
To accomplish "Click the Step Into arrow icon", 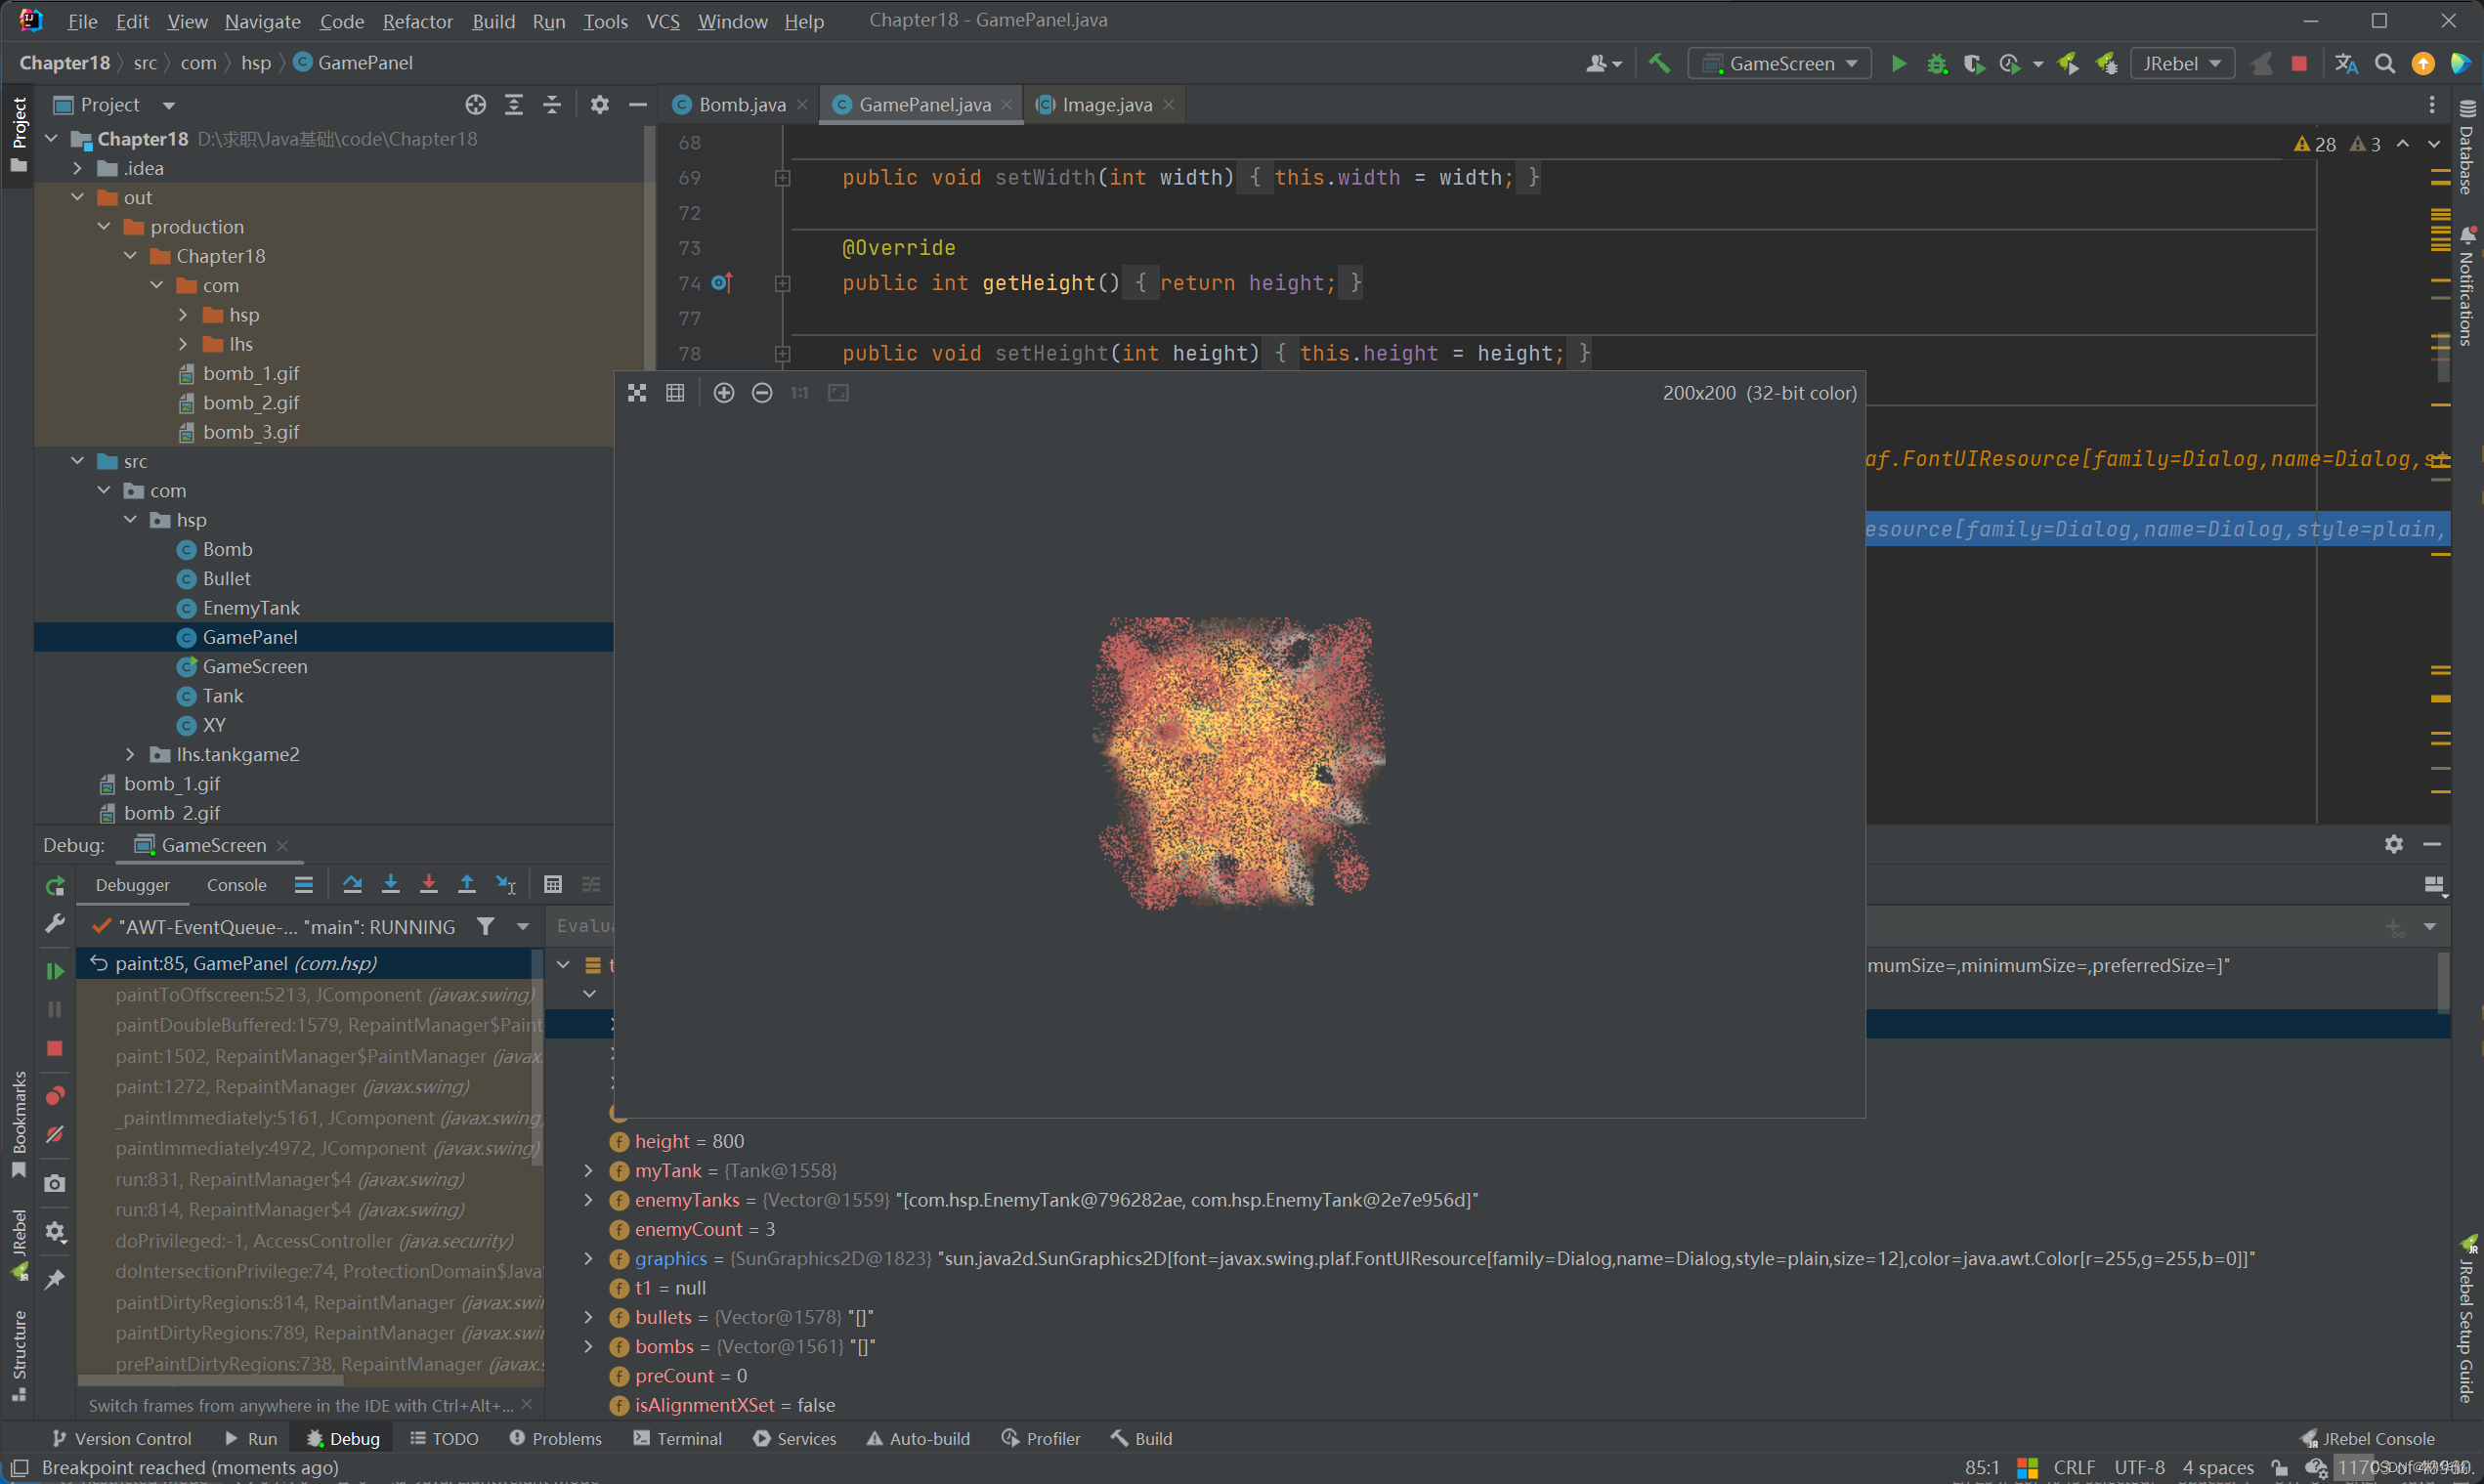I will [x=391, y=884].
